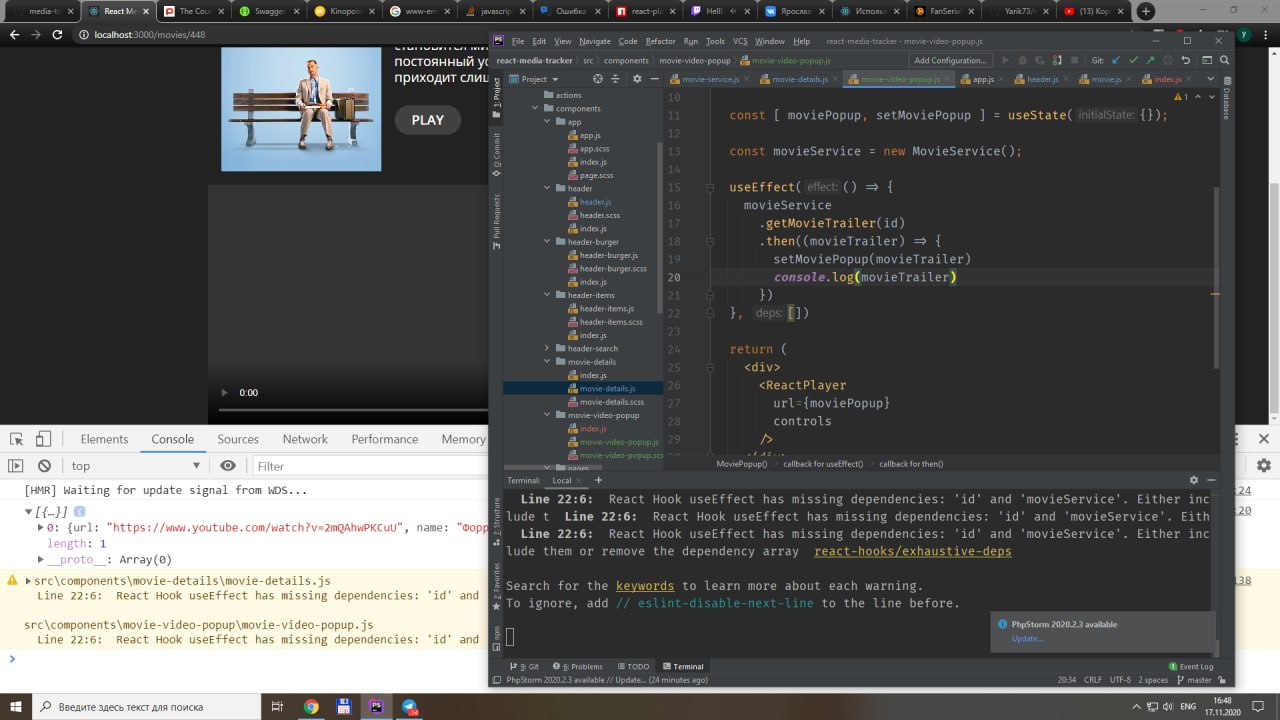Switch to the Performance tab in DevTools
This screenshot has height=720, width=1280.
click(x=385, y=439)
